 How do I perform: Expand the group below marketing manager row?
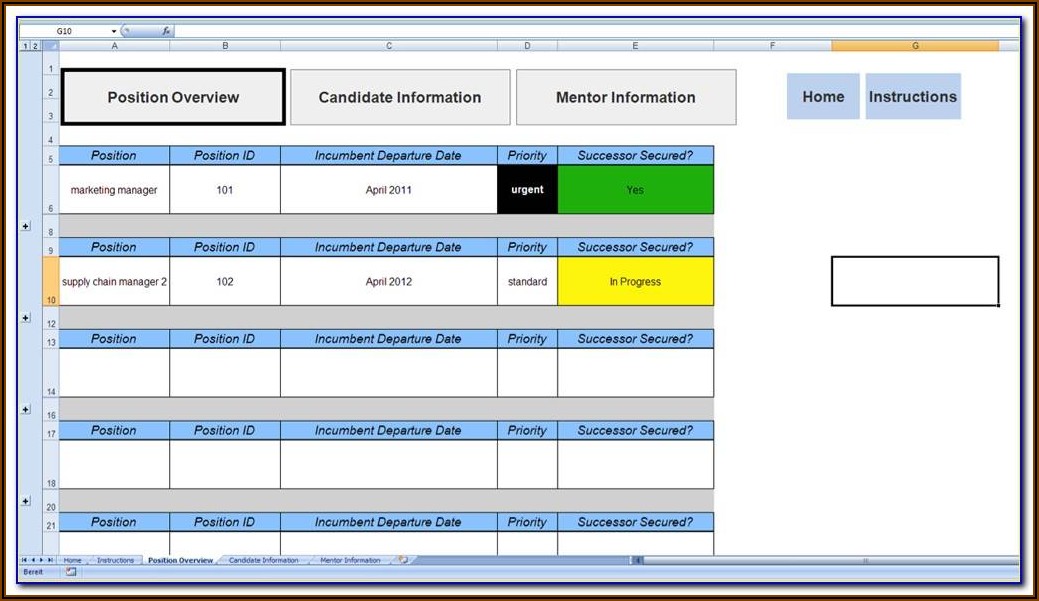(x=26, y=226)
